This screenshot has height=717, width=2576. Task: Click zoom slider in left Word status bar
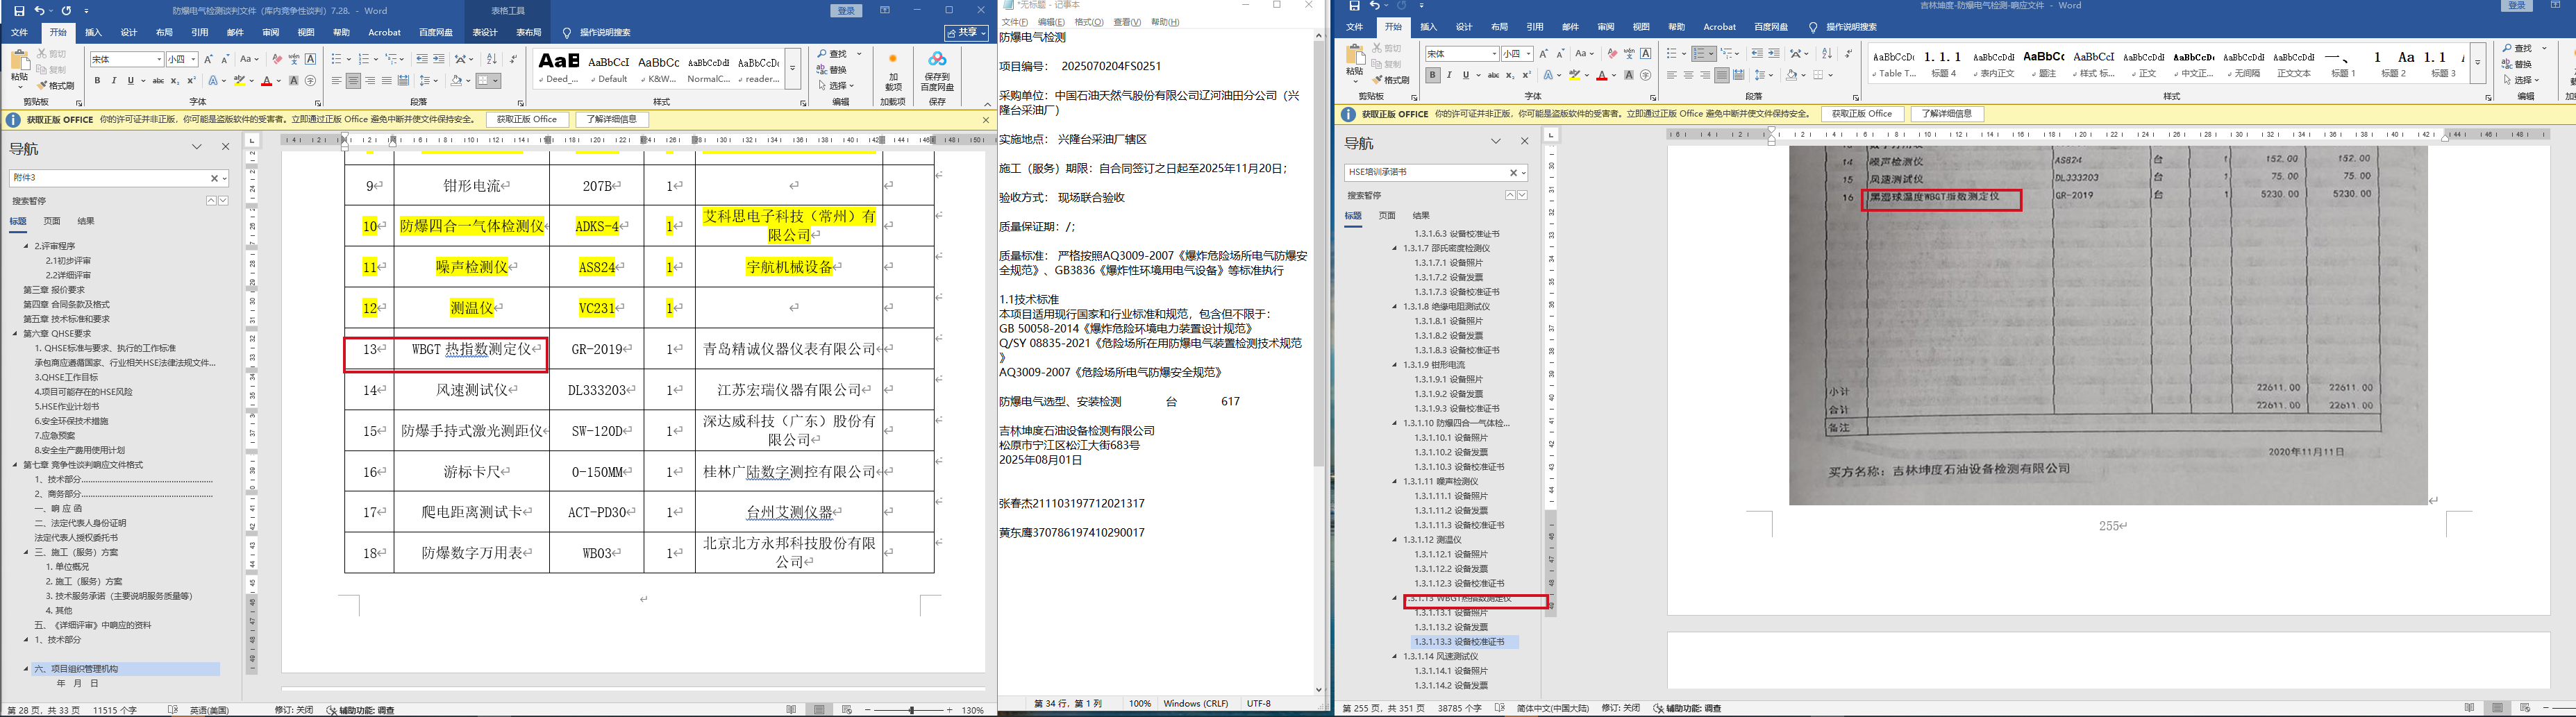tap(911, 710)
